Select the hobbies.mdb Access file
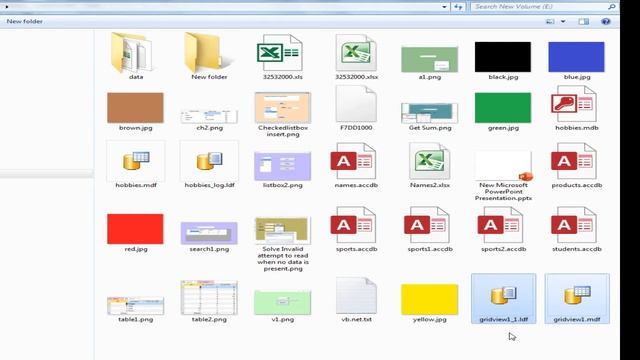640x360 pixels. 574,104
